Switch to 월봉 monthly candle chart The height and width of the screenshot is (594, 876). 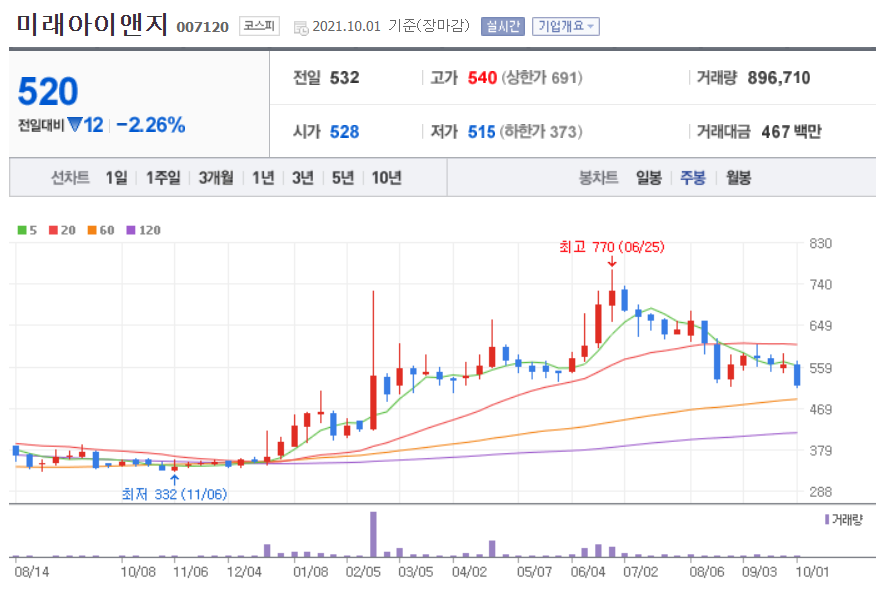738,178
